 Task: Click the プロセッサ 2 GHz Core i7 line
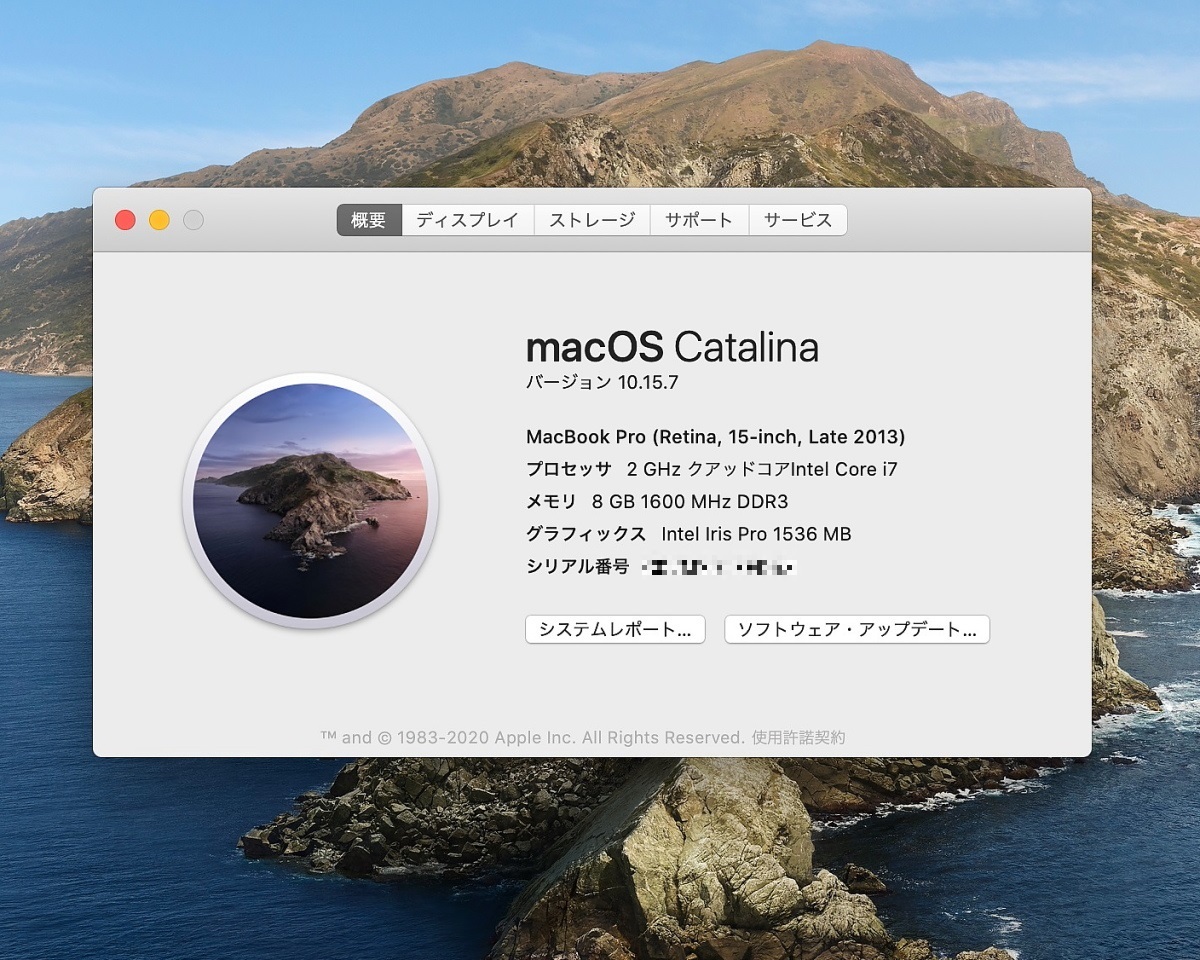711,469
